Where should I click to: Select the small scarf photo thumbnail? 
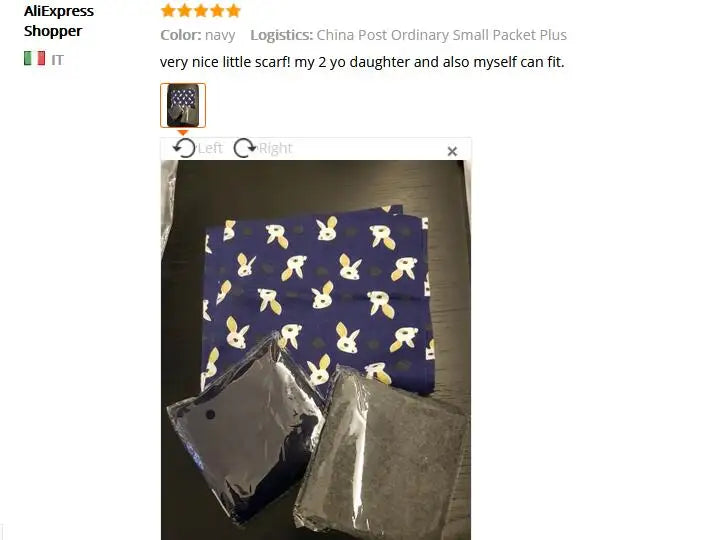183,105
